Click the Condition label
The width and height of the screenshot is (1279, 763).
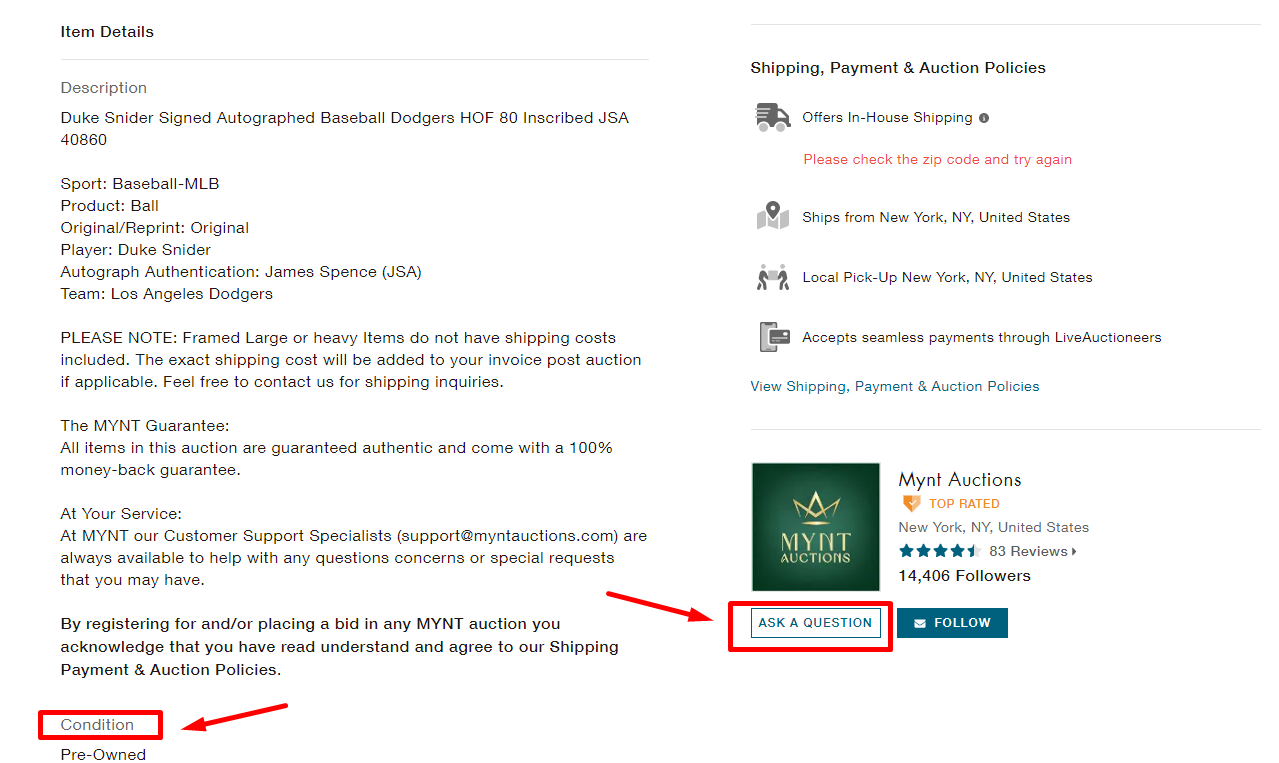click(x=97, y=724)
